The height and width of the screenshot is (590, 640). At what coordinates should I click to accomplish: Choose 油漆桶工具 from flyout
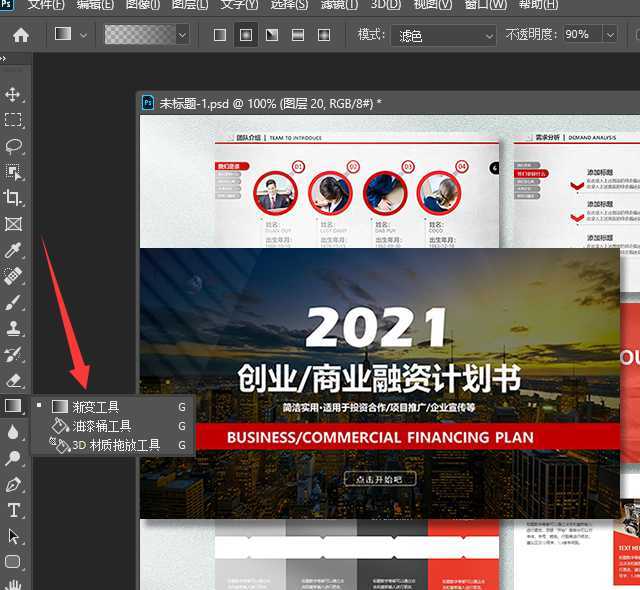click(x=113, y=426)
